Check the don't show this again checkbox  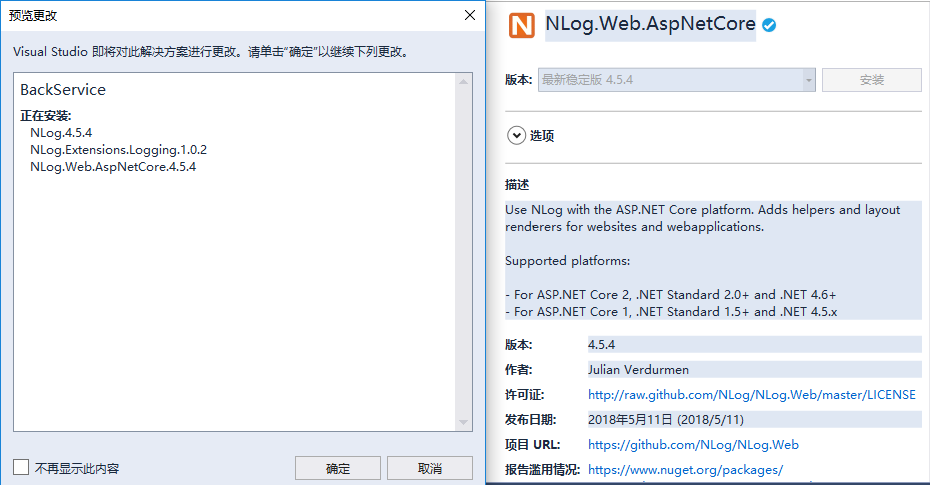pos(21,467)
